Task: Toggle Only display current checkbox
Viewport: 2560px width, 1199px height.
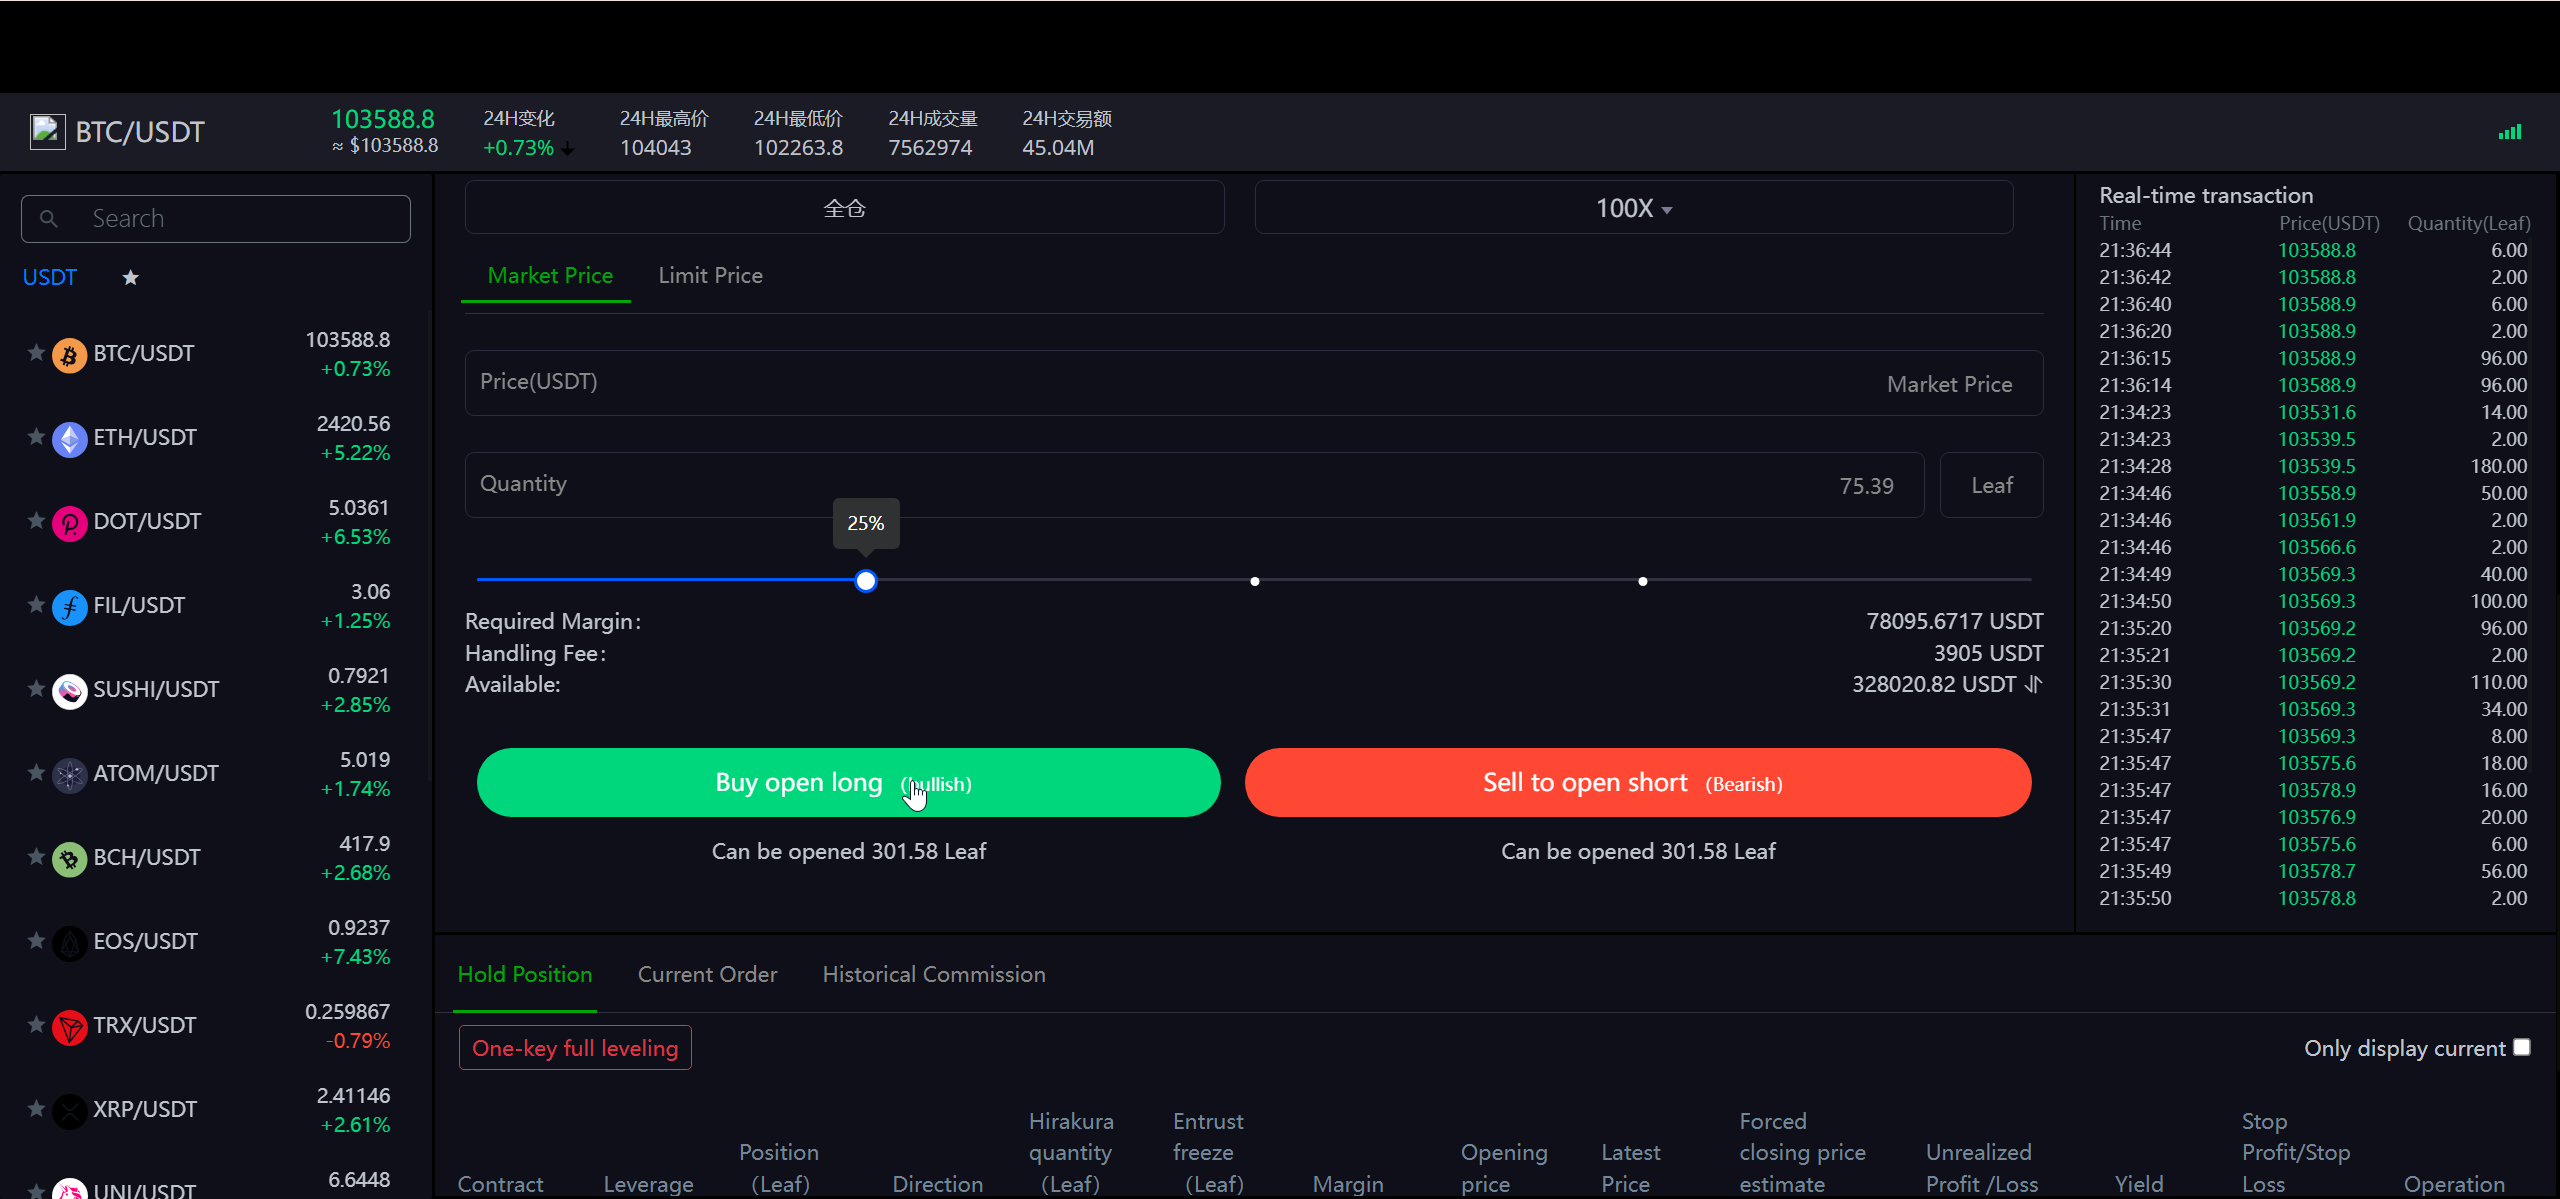Action: point(2521,1047)
